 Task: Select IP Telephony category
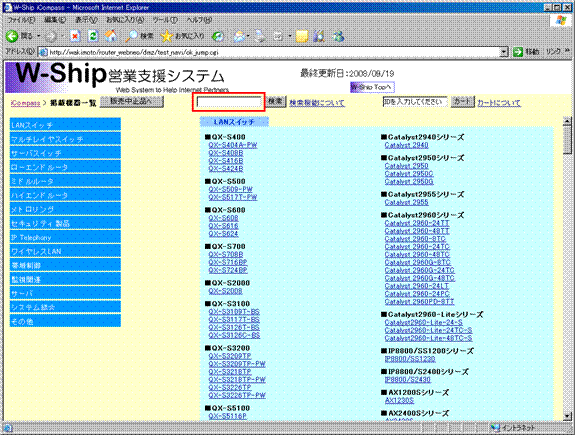pyautogui.click(x=65, y=237)
